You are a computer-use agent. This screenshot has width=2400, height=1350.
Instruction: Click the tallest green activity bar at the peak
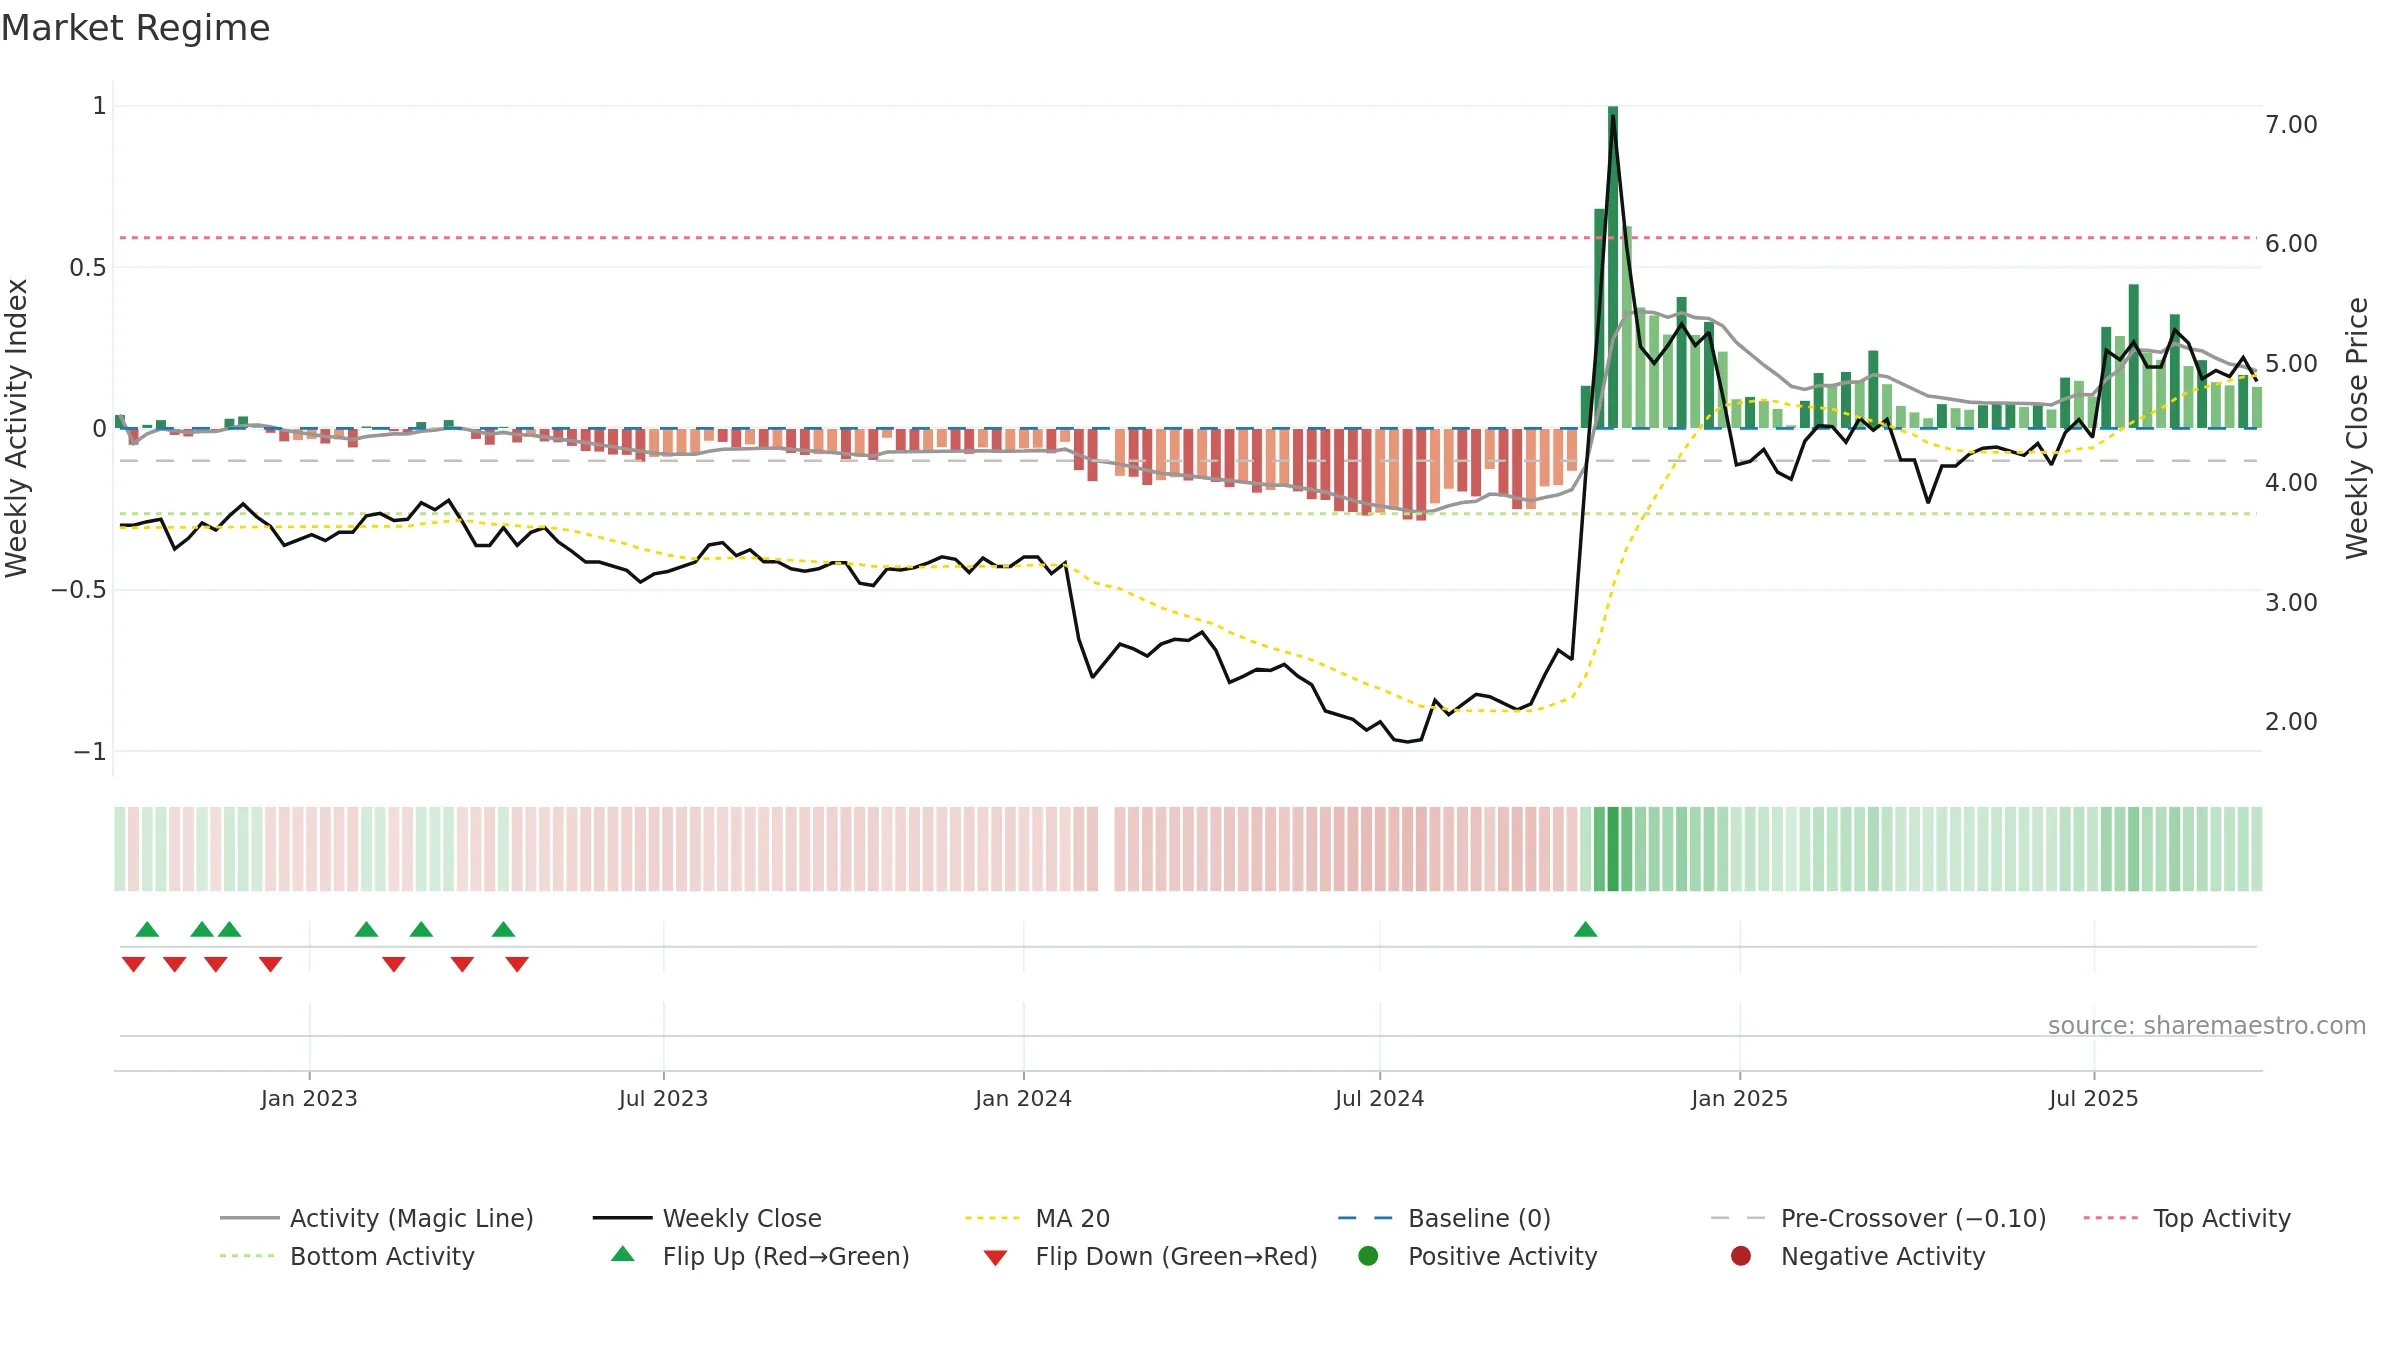1613,267
